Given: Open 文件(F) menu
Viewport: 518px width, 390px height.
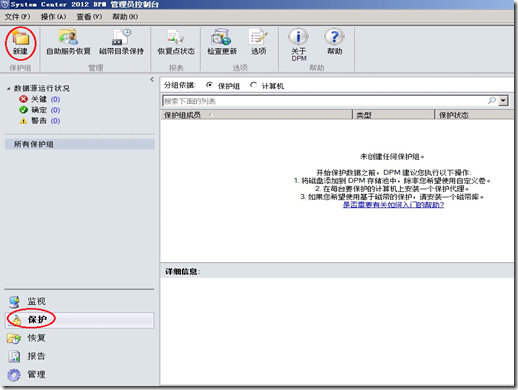Looking at the screenshot, I should pos(17,17).
